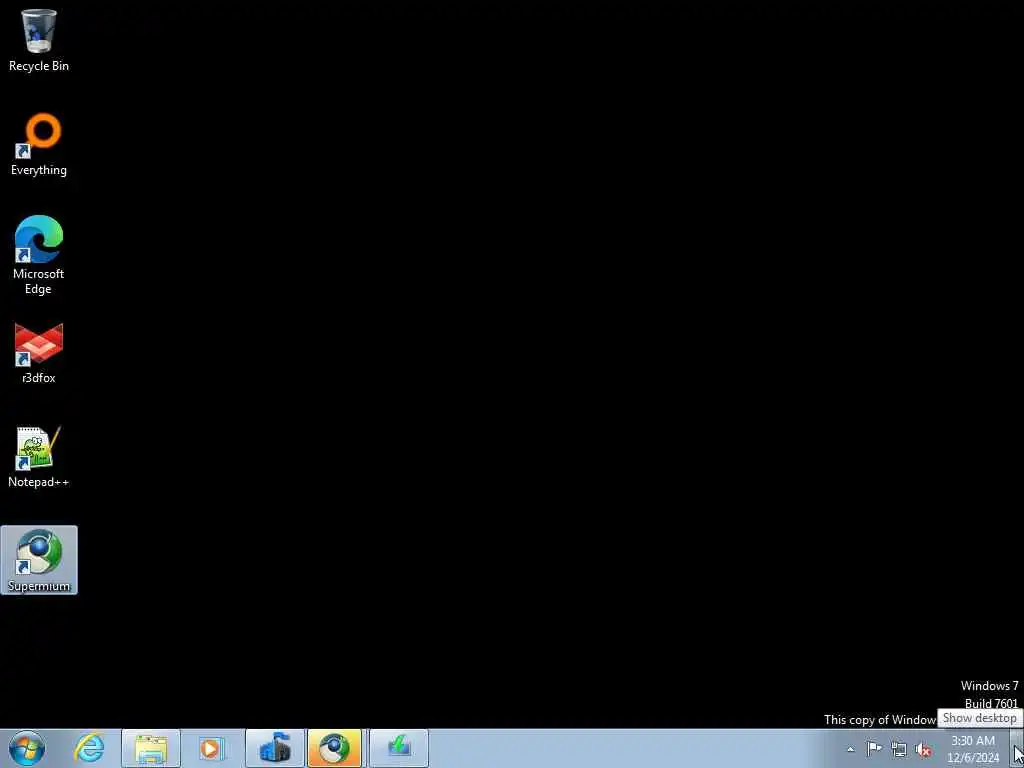The width and height of the screenshot is (1024, 768).
Task: Show hidden tray icons arrow
Action: [850, 749]
